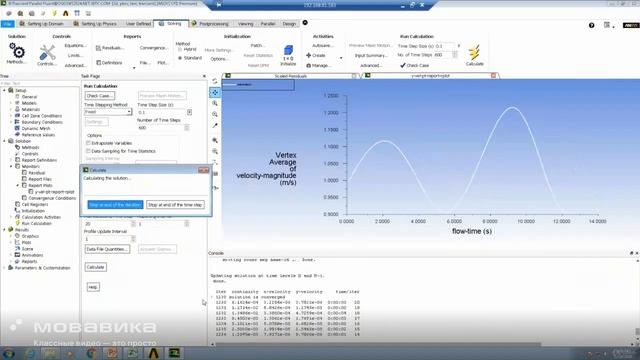Select Run Calculation in tree
The height and width of the screenshot is (360, 640).
click(37, 223)
